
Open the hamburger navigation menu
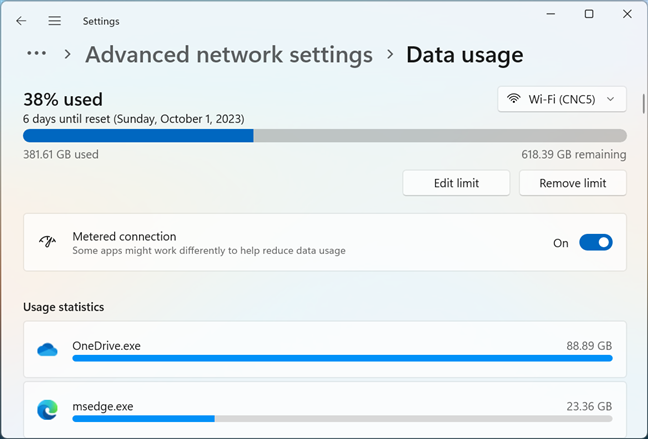point(55,21)
